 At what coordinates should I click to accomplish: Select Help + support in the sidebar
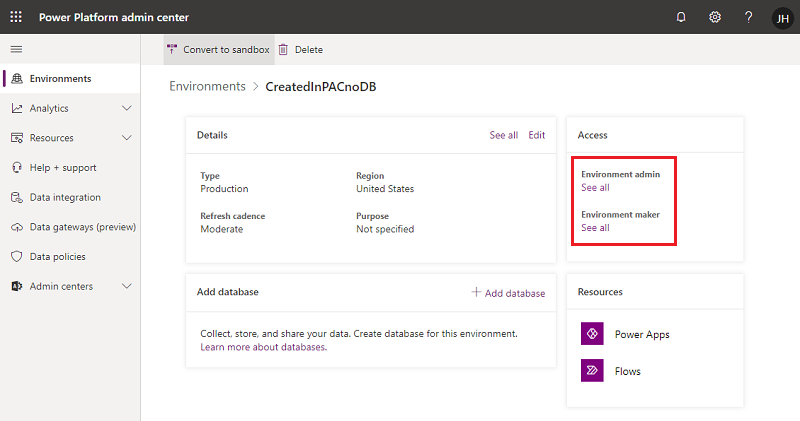(70, 167)
